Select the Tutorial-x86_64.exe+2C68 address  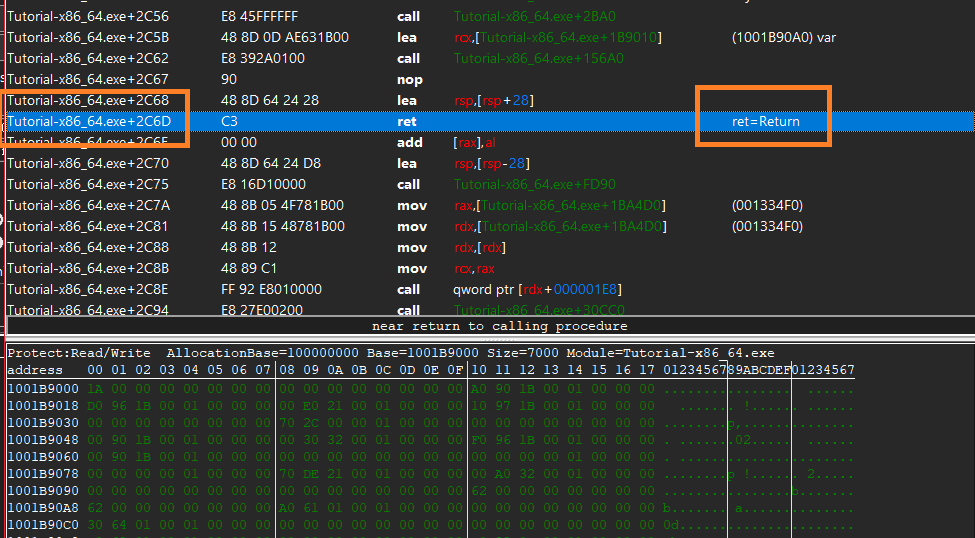88,100
